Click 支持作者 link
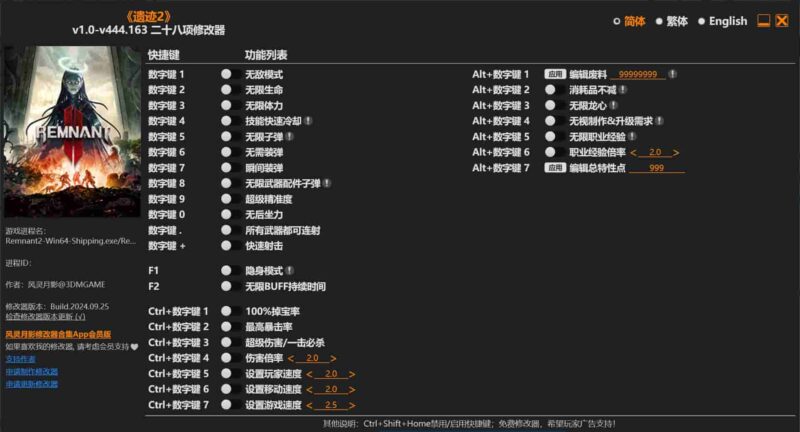The width and height of the screenshot is (800, 432). coord(20,359)
